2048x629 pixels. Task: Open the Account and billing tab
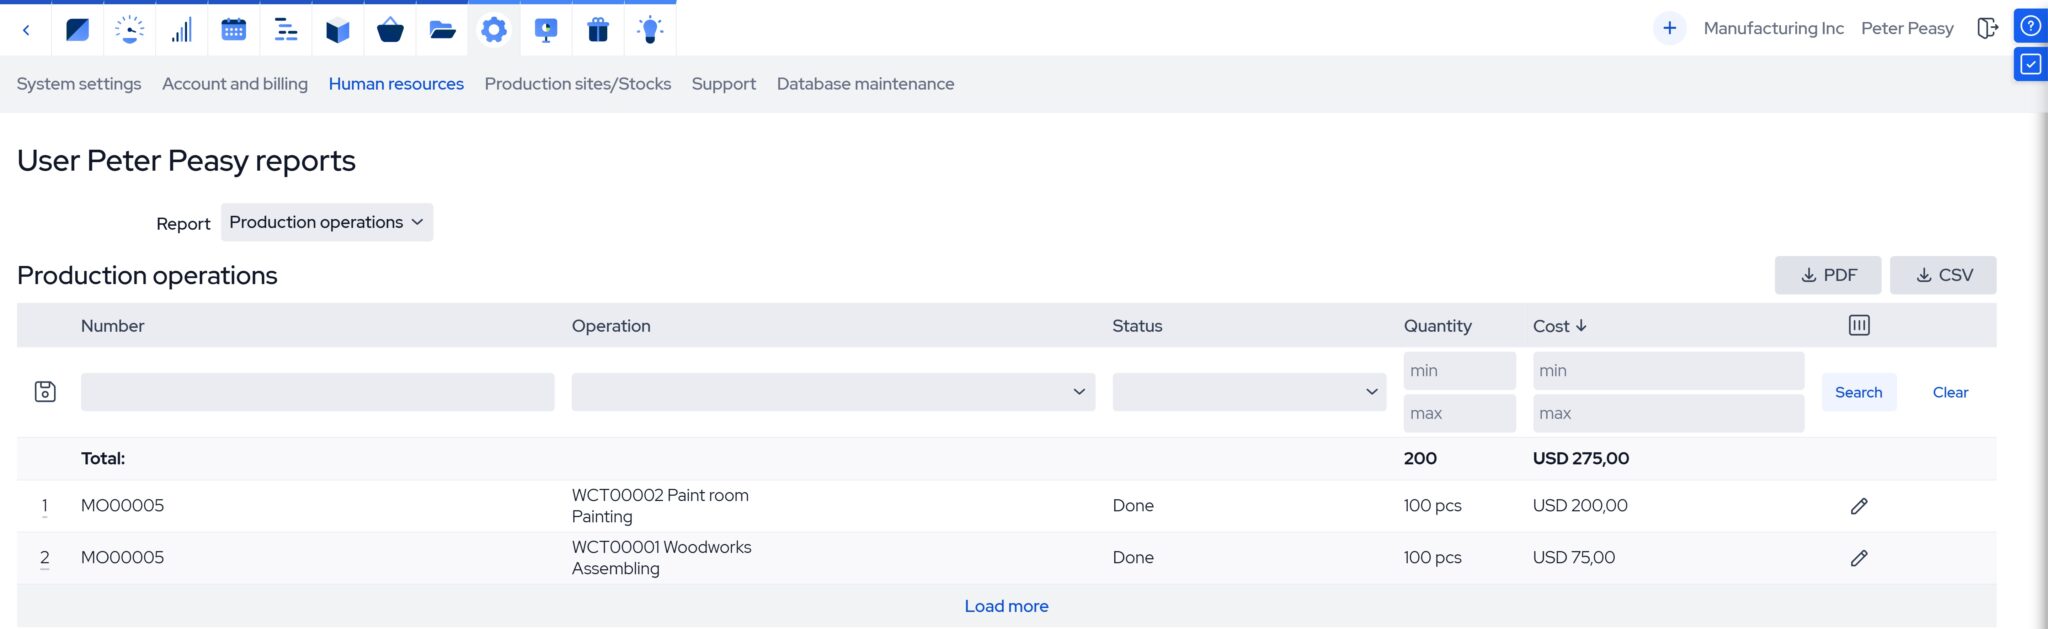pos(235,84)
